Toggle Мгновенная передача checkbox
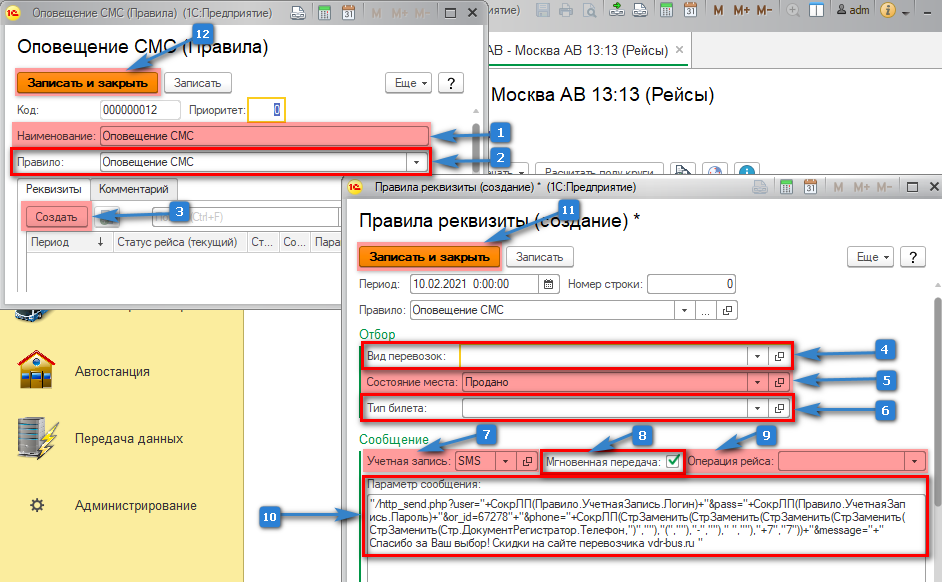942x582 pixels. click(673, 461)
